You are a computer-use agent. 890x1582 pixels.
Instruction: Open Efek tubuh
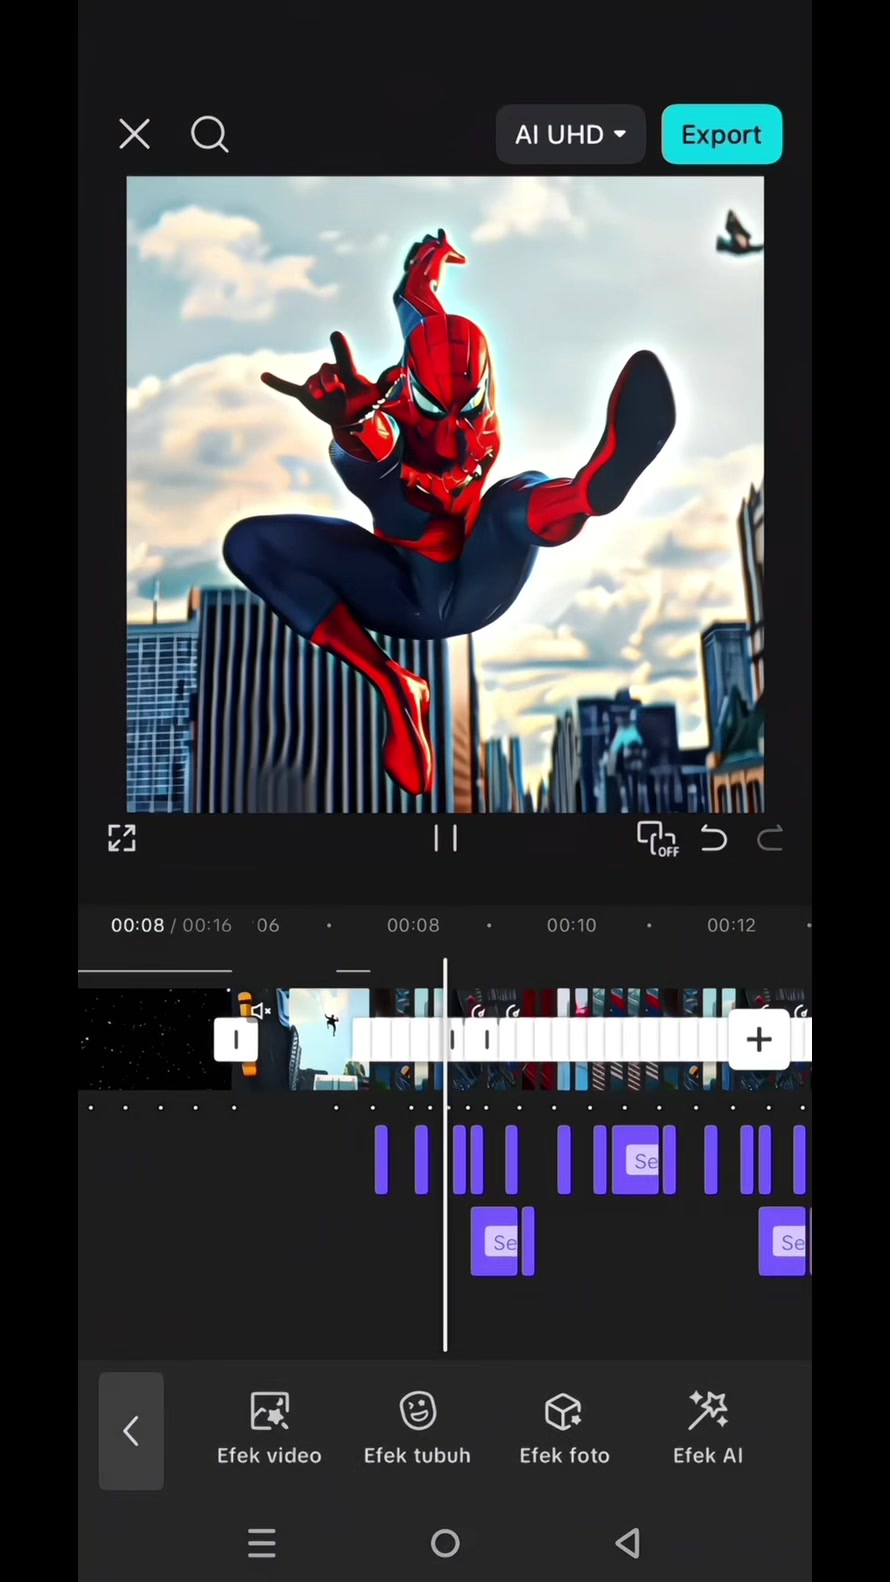[417, 1429]
